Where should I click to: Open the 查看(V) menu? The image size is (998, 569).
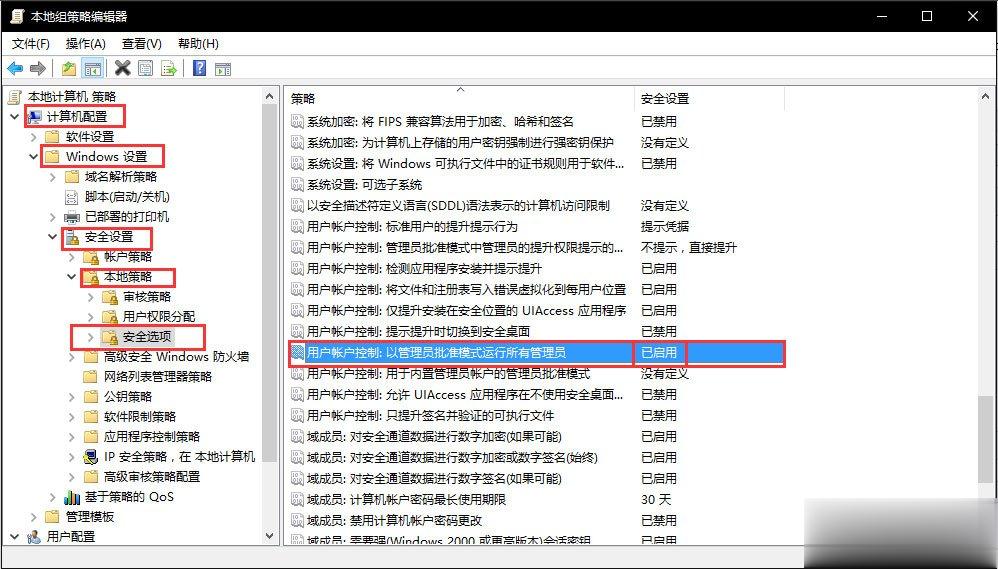pos(141,43)
